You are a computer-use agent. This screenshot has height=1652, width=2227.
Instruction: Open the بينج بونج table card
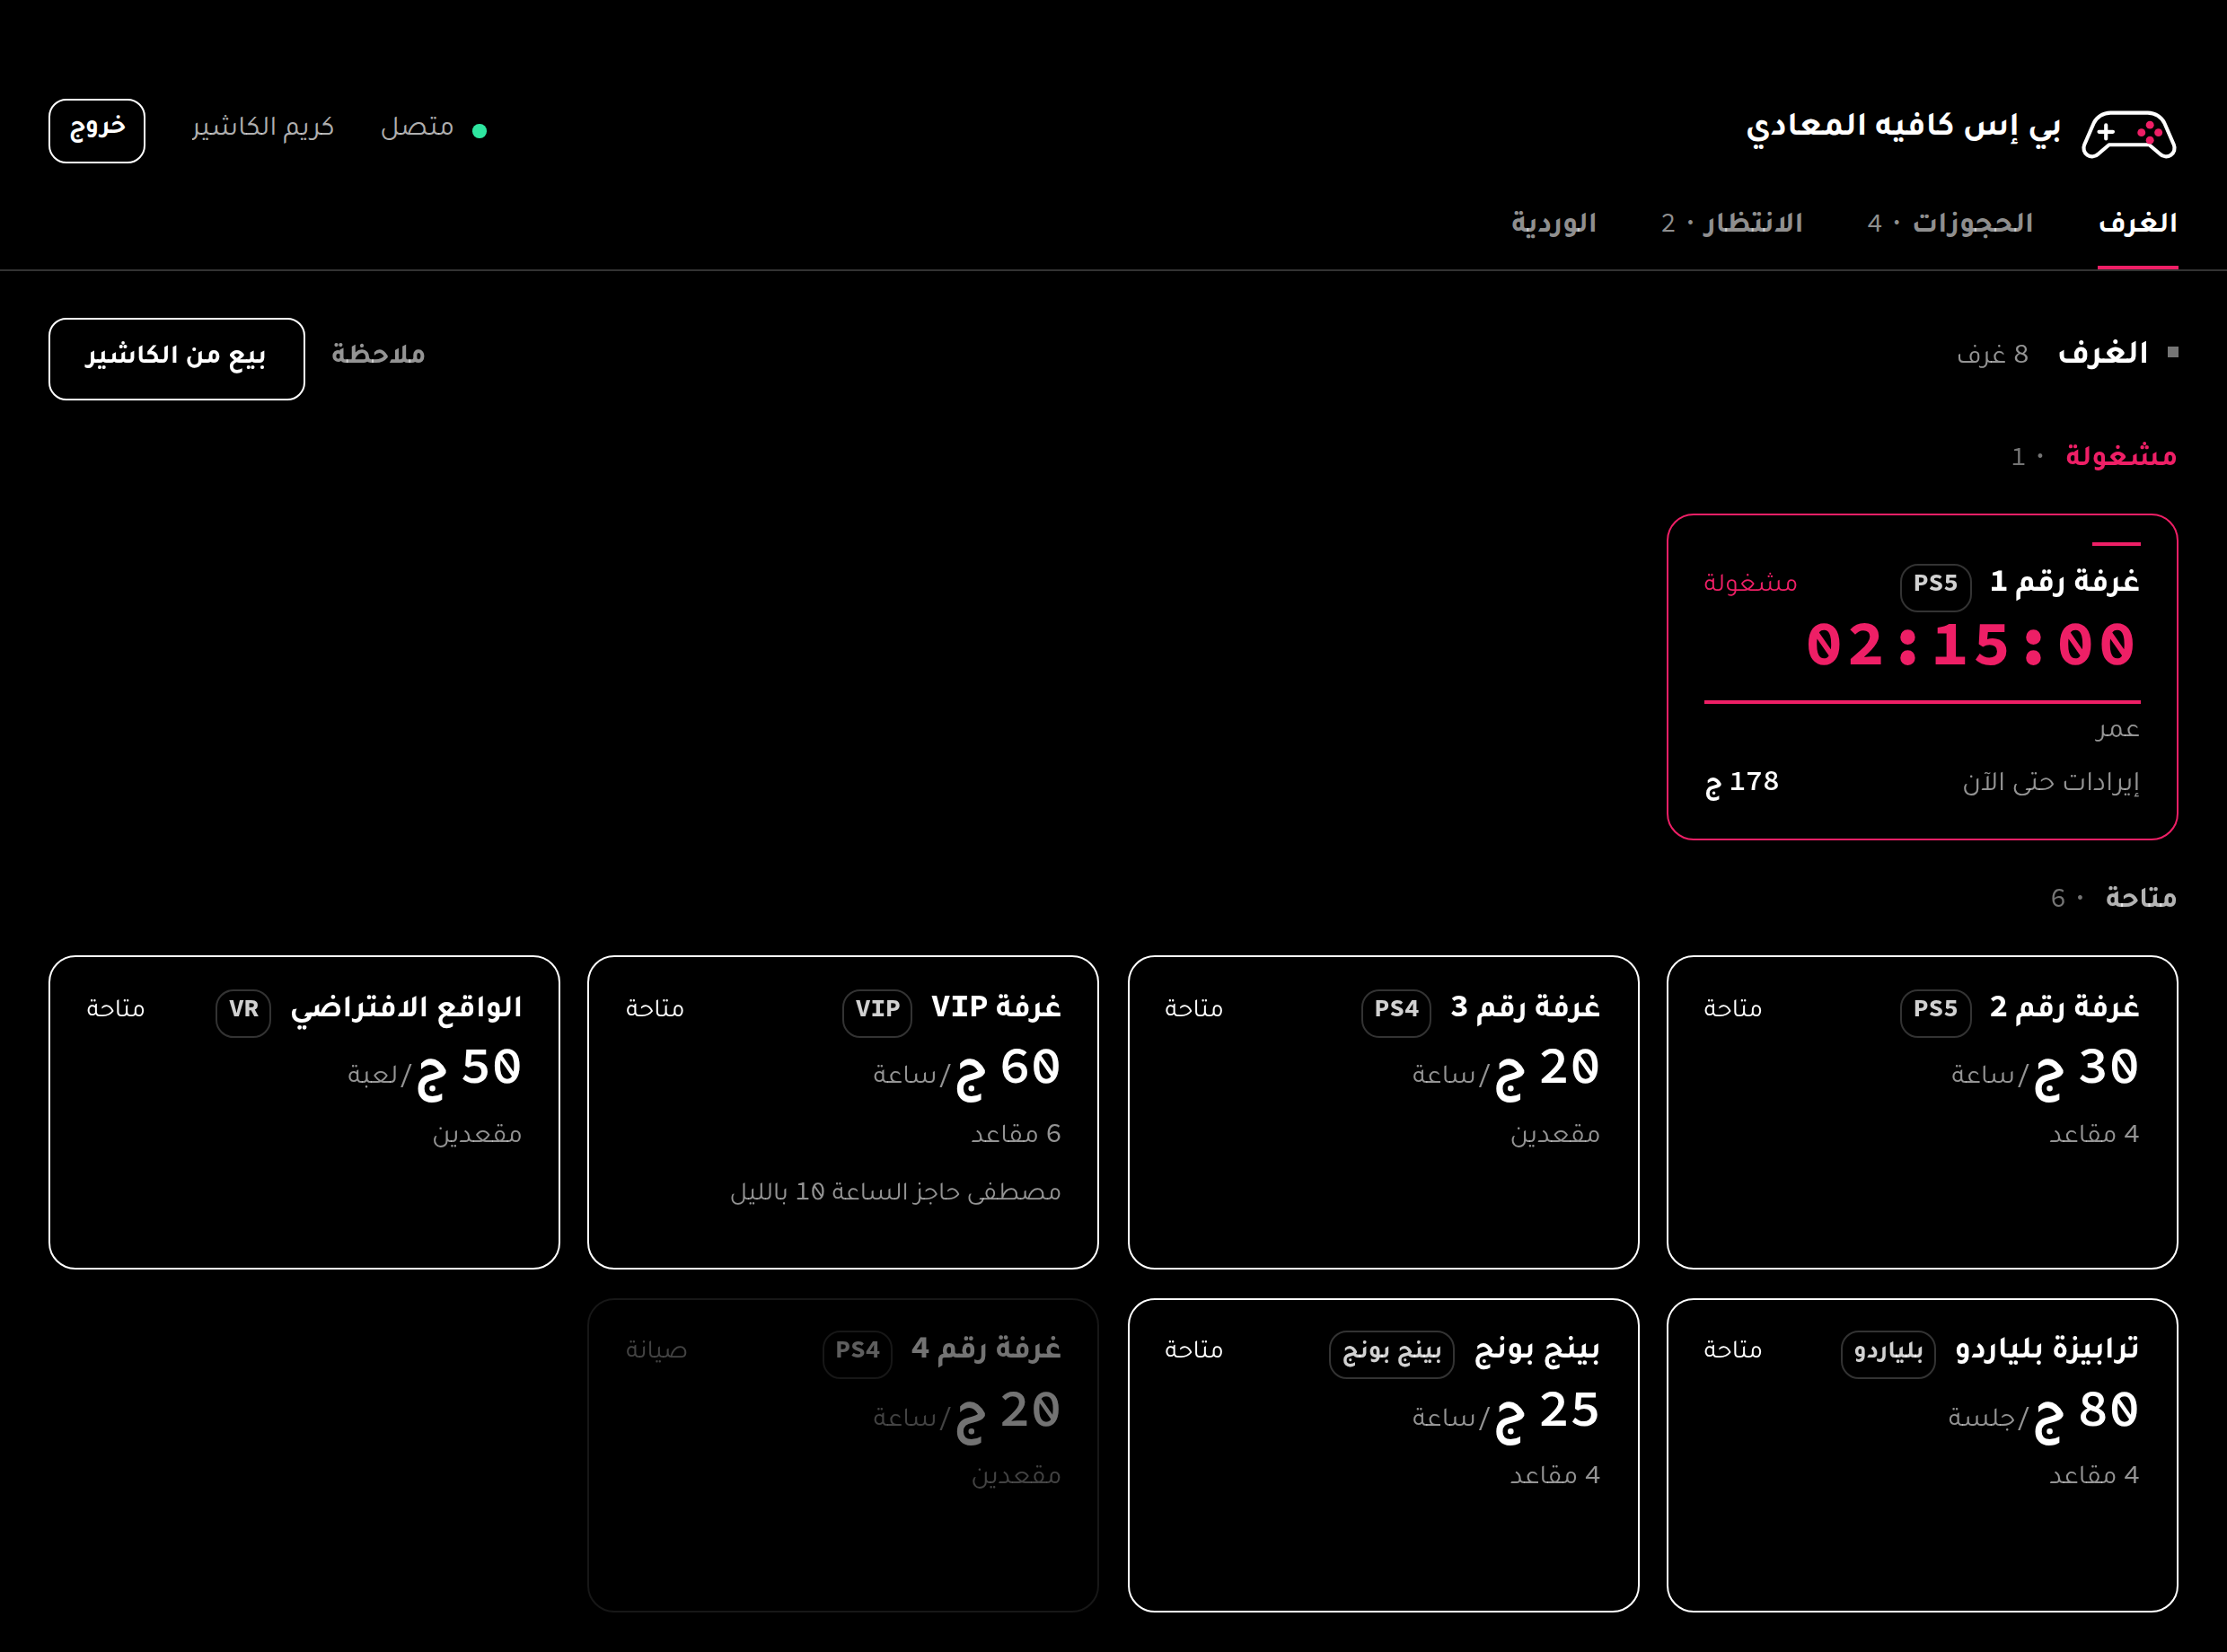pos(1383,1455)
